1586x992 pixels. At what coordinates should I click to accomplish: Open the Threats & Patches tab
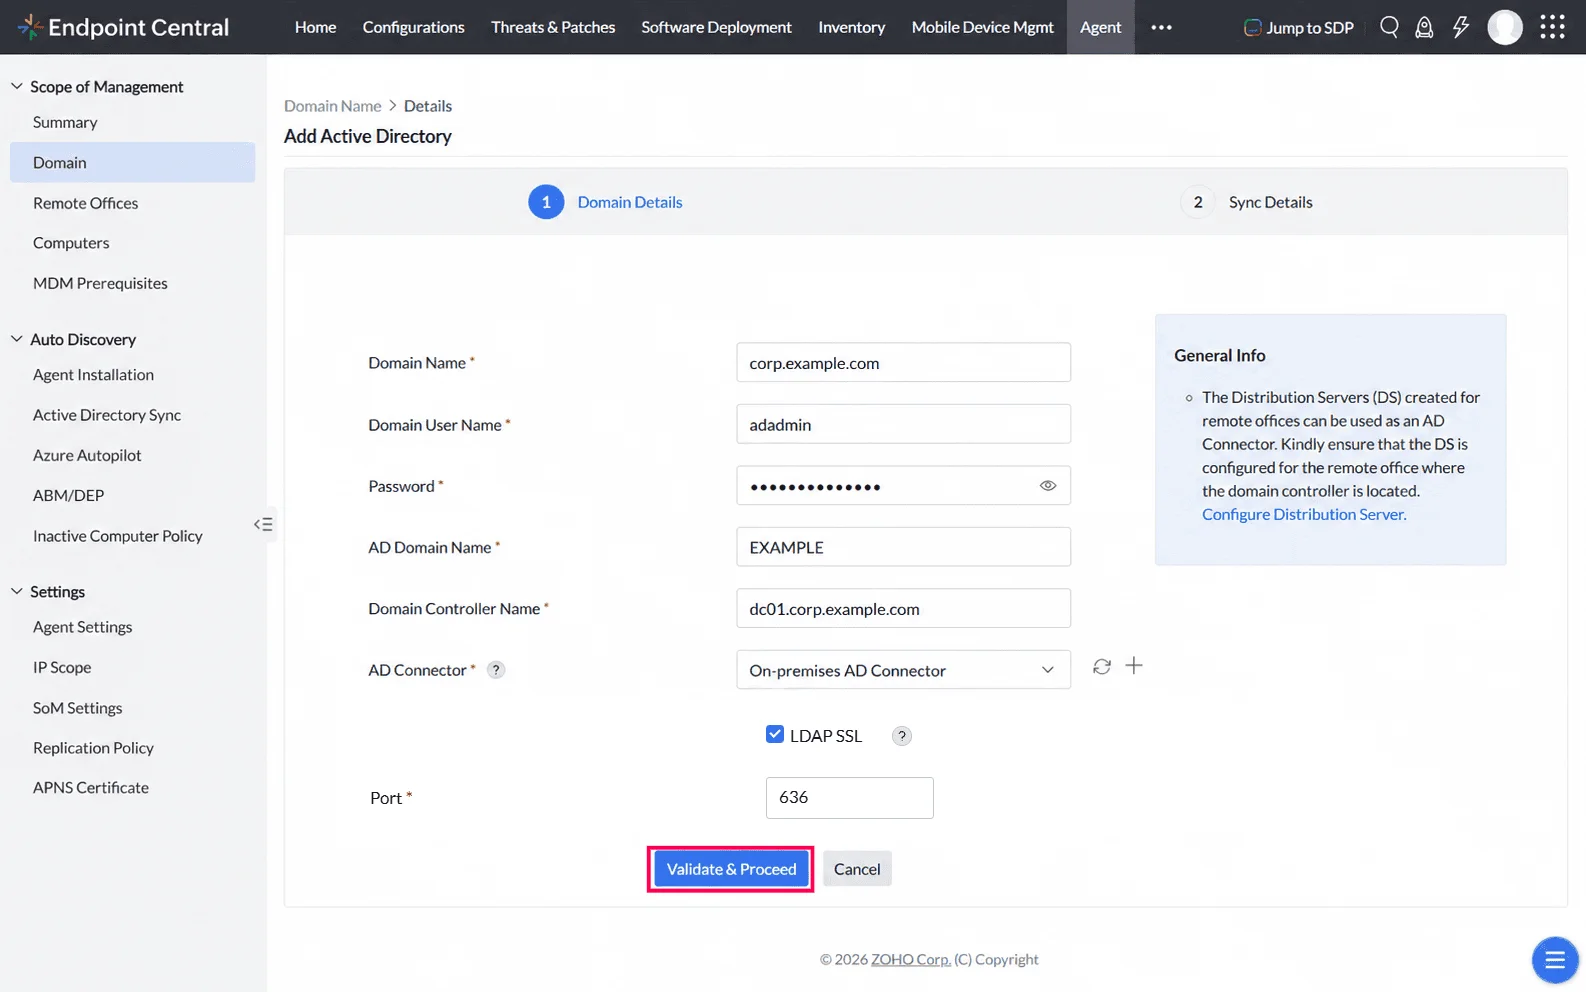[x=553, y=27]
